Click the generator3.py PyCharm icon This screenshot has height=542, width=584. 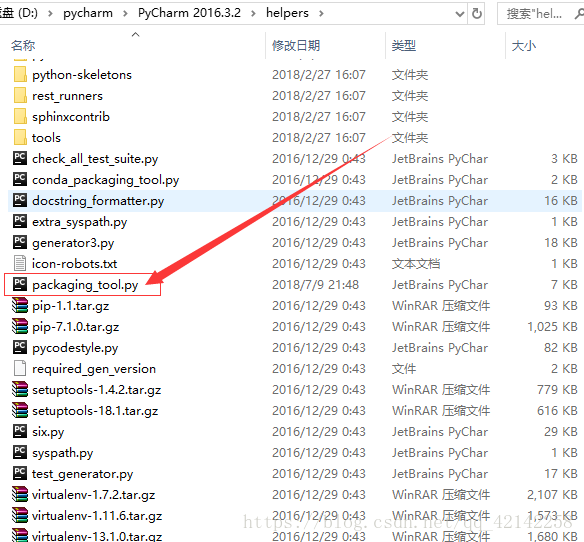[20, 242]
